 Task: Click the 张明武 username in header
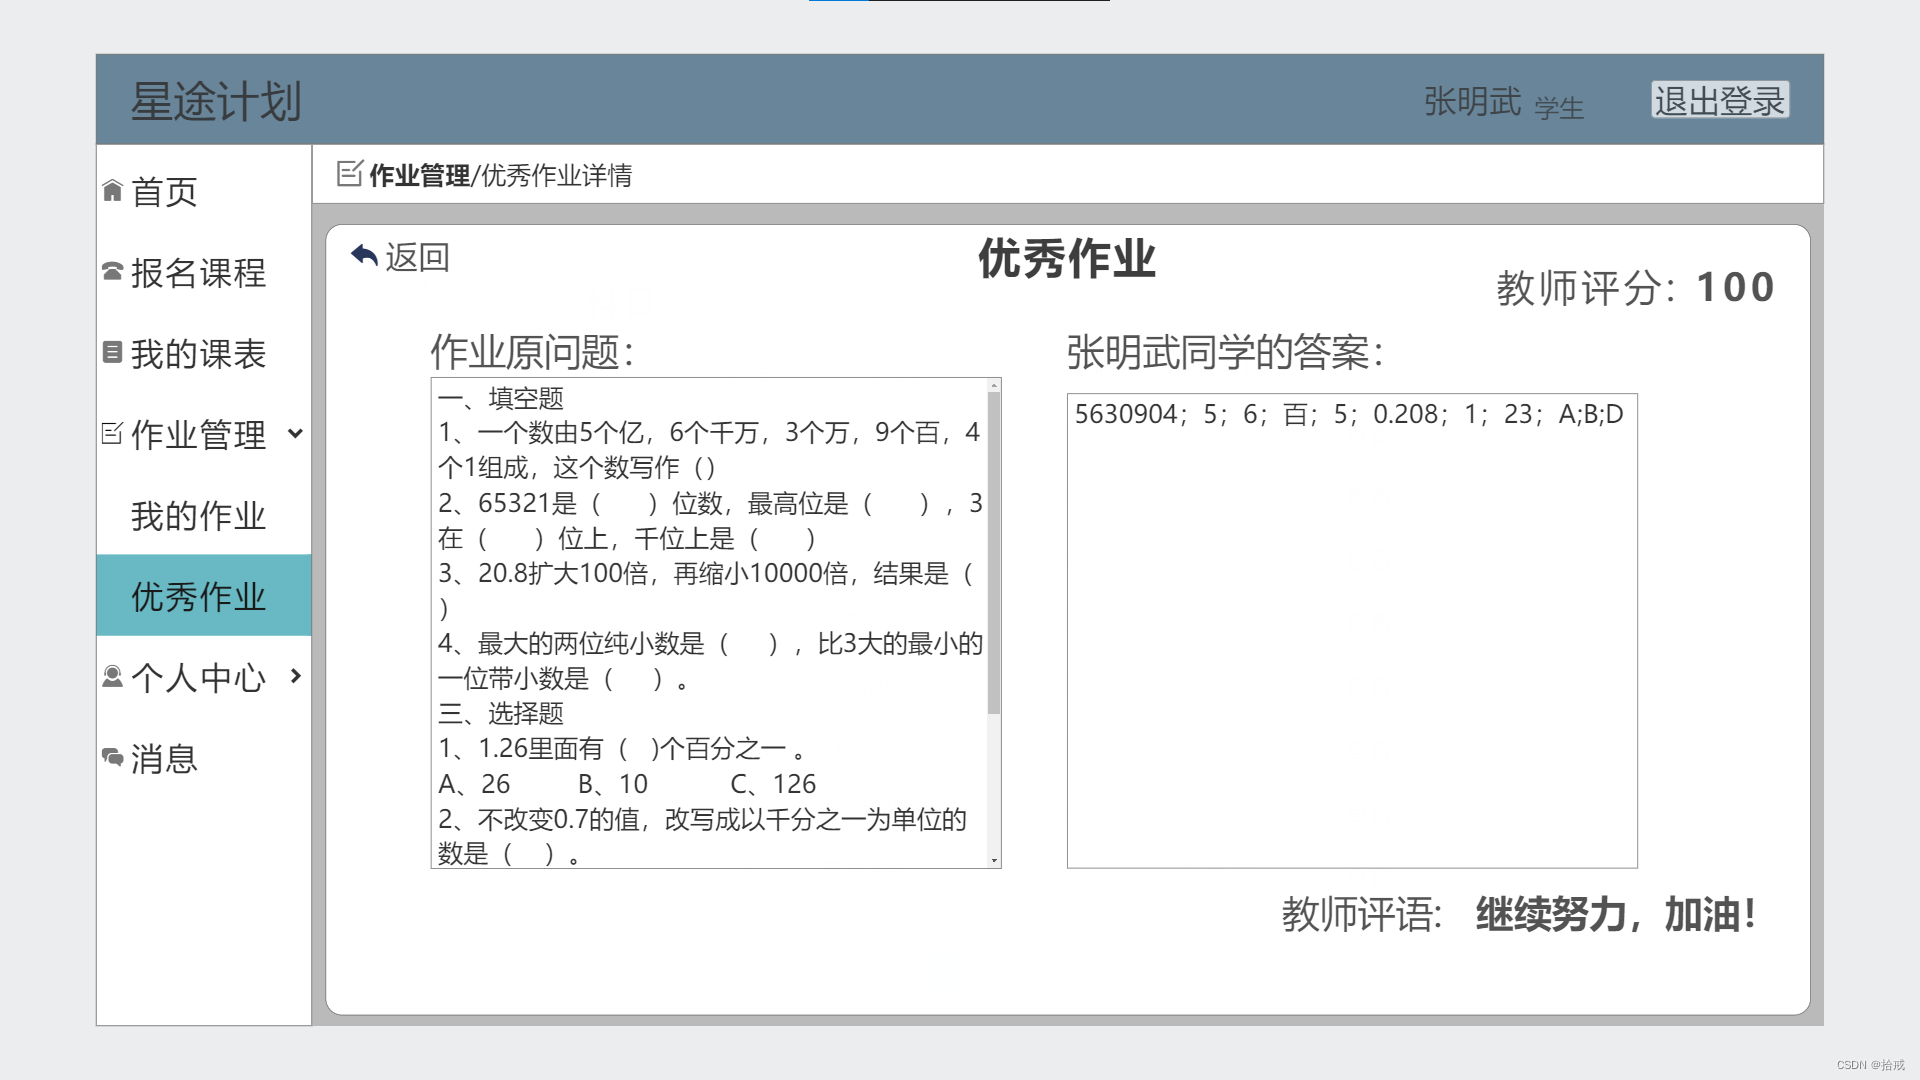[1472, 101]
